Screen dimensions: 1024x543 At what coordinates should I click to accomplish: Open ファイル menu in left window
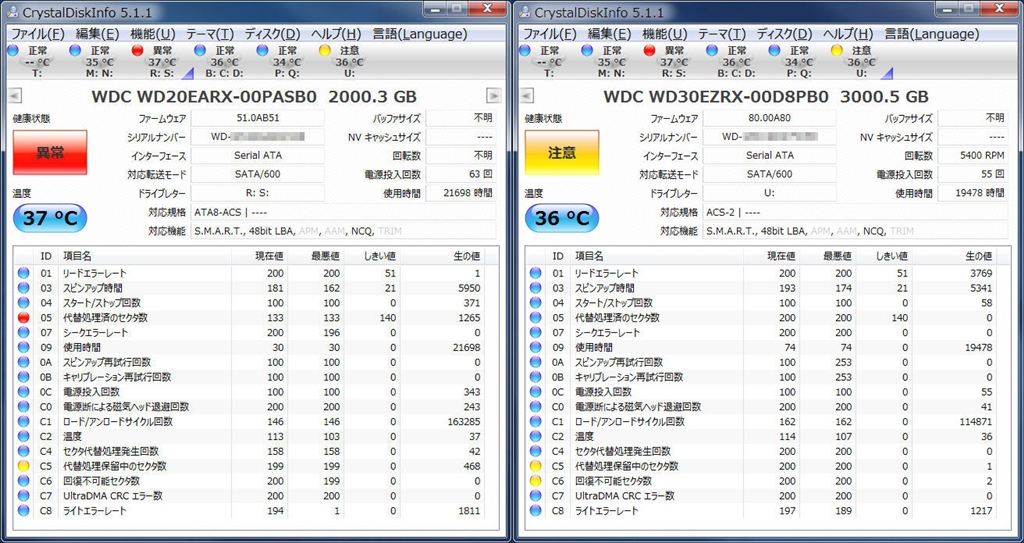pos(39,34)
